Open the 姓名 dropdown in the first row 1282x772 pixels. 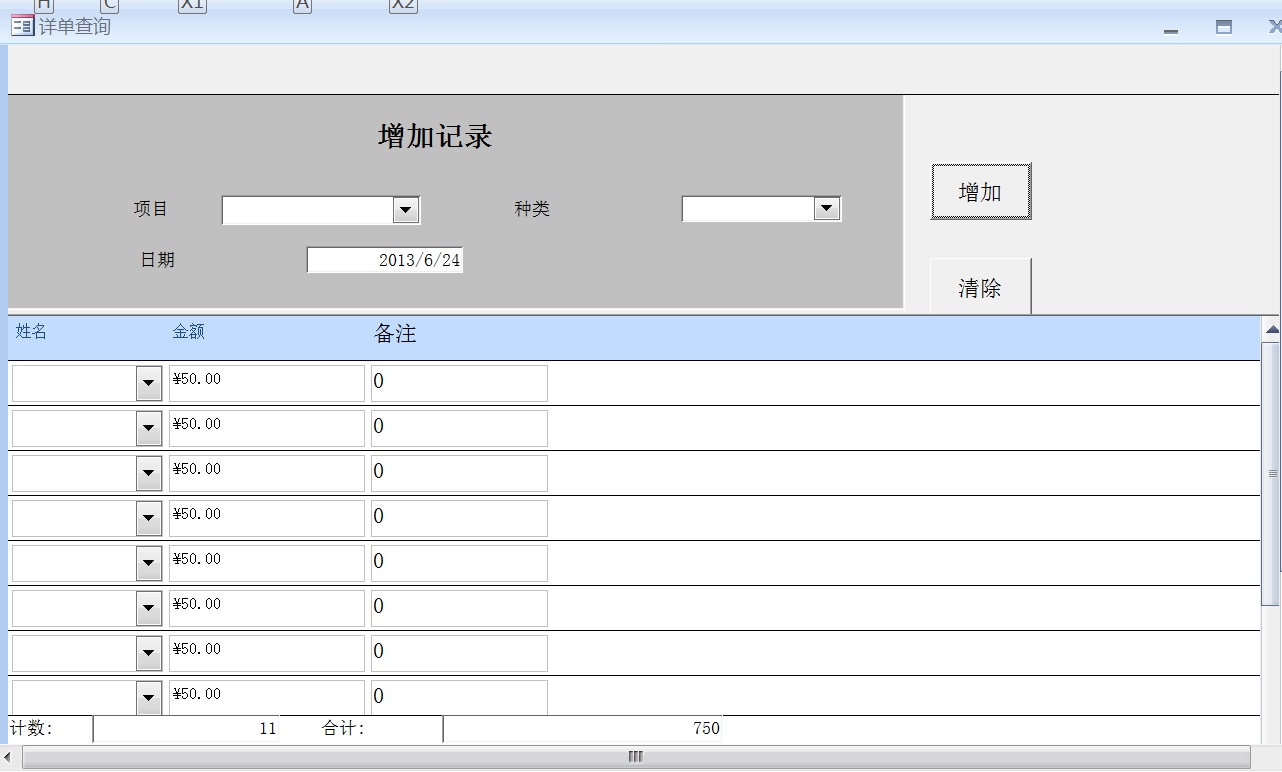pyautogui.click(x=149, y=383)
